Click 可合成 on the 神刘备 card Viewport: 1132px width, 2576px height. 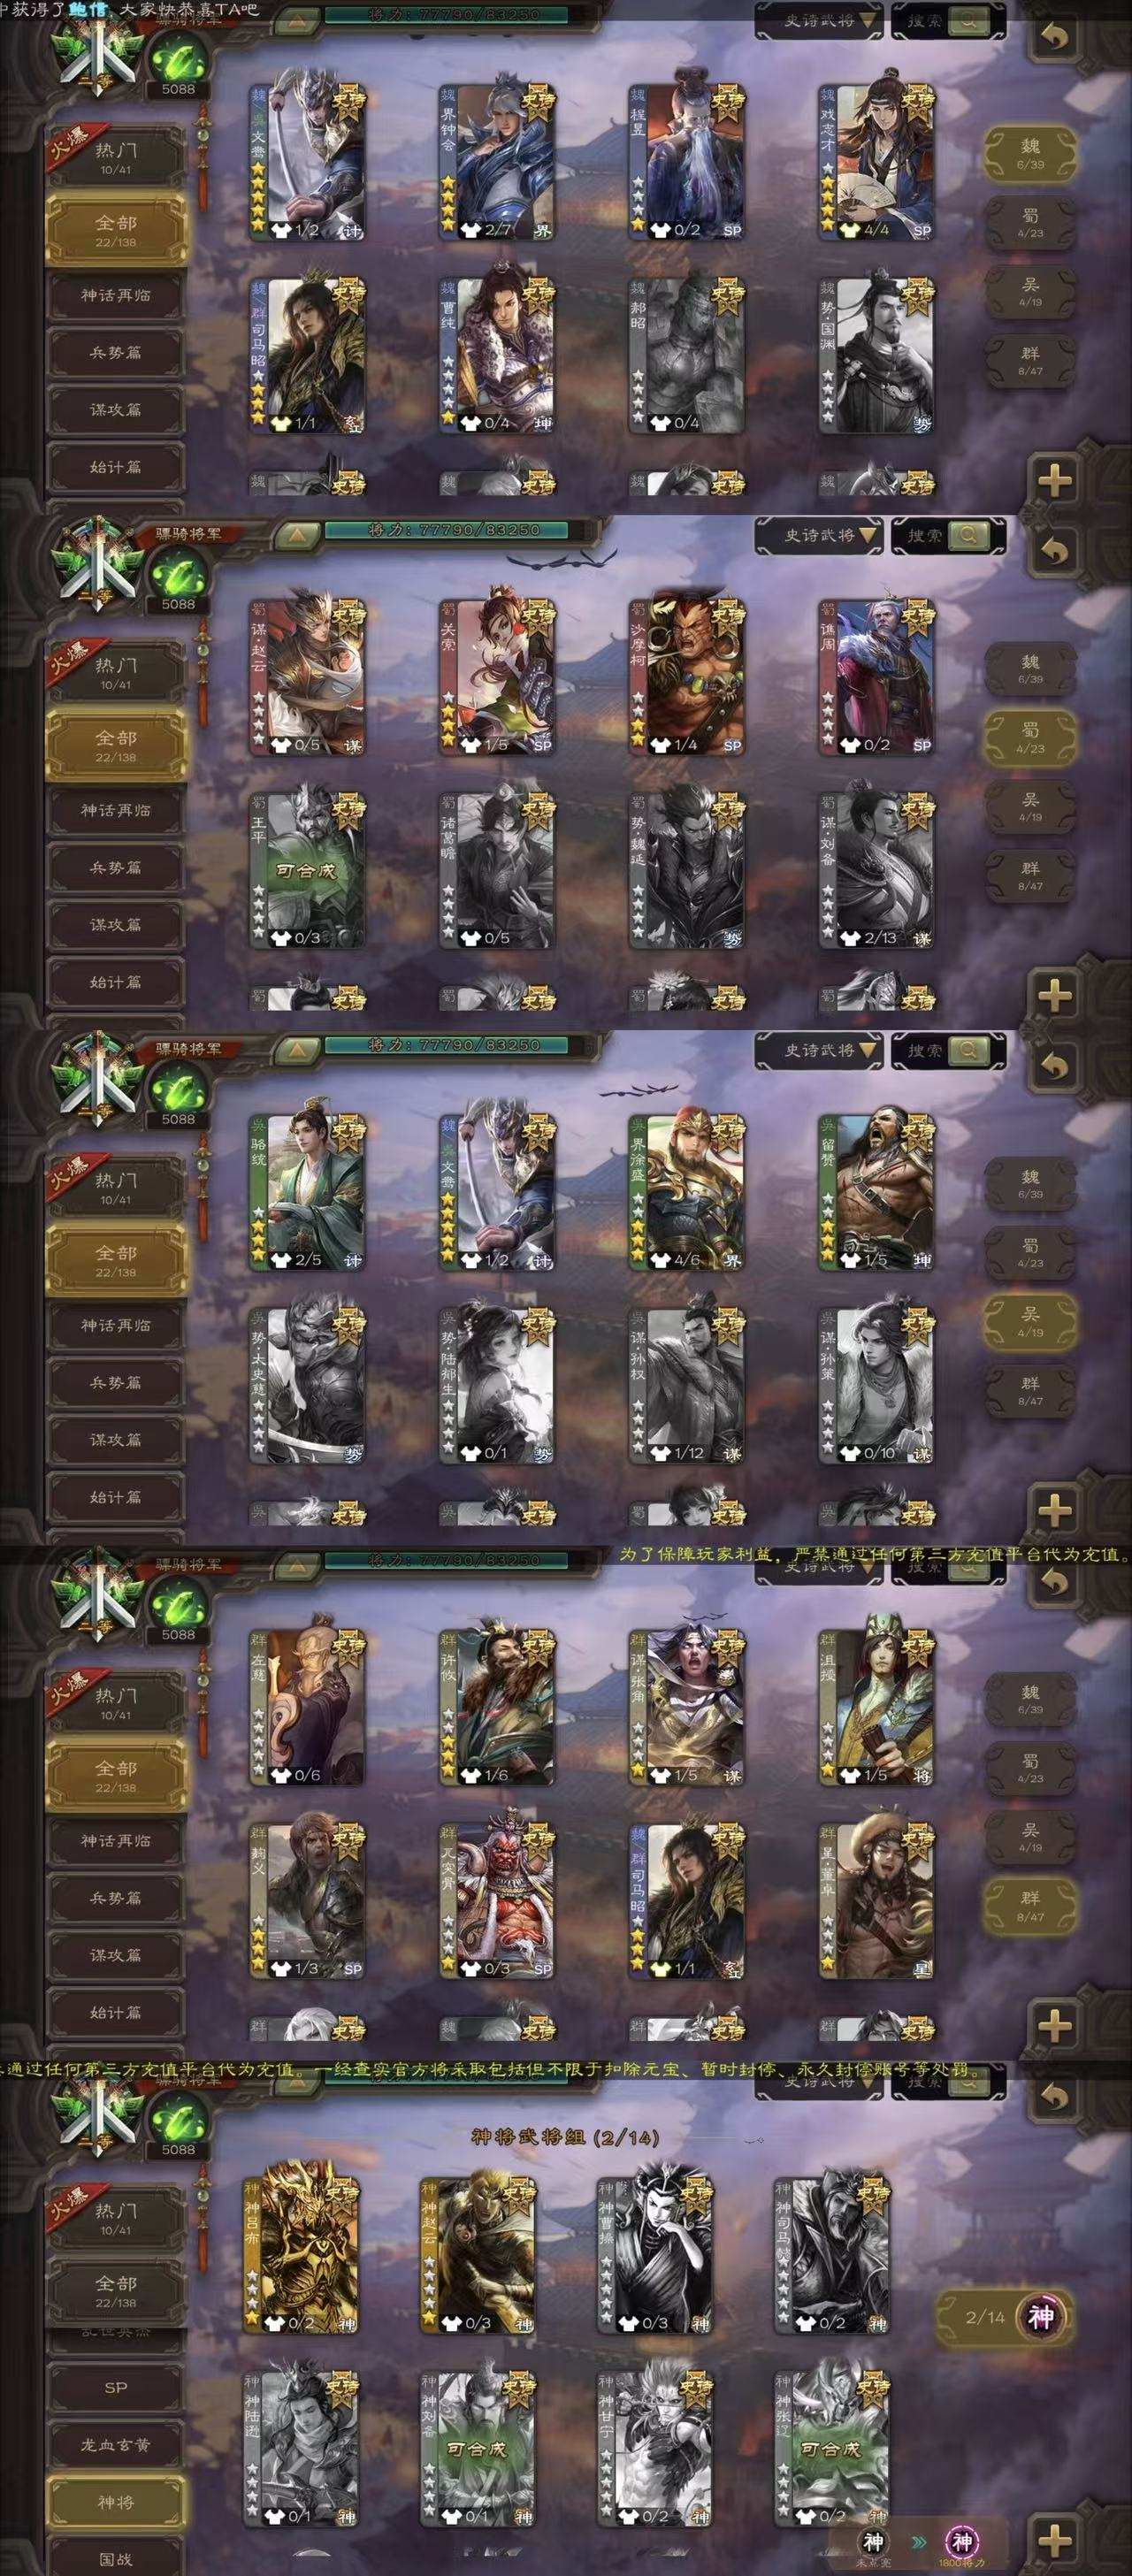pyautogui.click(x=477, y=2449)
